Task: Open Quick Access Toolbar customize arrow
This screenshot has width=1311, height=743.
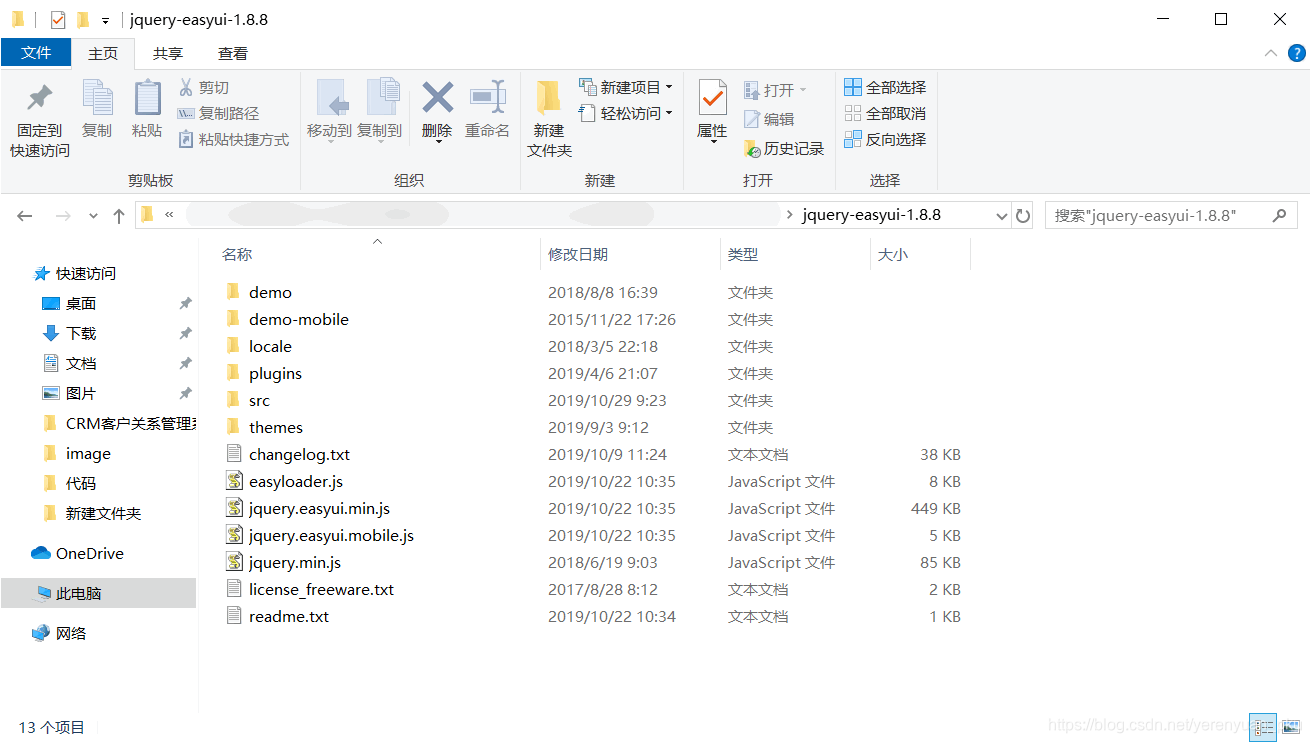Action: [x=105, y=20]
